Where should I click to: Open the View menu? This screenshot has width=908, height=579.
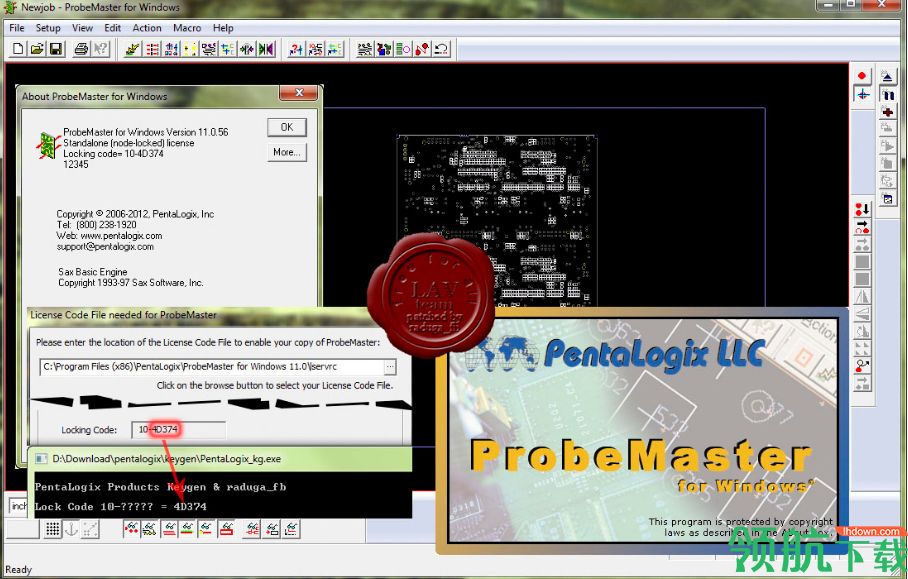[82, 28]
